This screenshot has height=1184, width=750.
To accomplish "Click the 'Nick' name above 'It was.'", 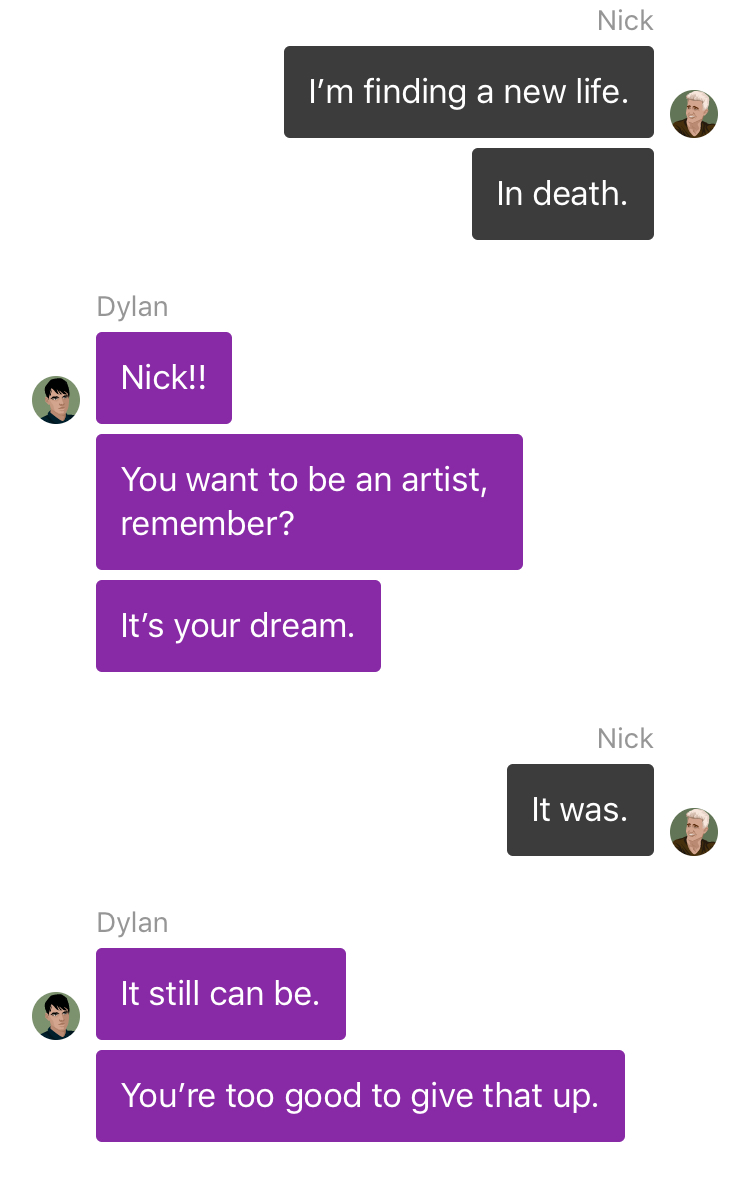I will pyautogui.click(x=625, y=738).
